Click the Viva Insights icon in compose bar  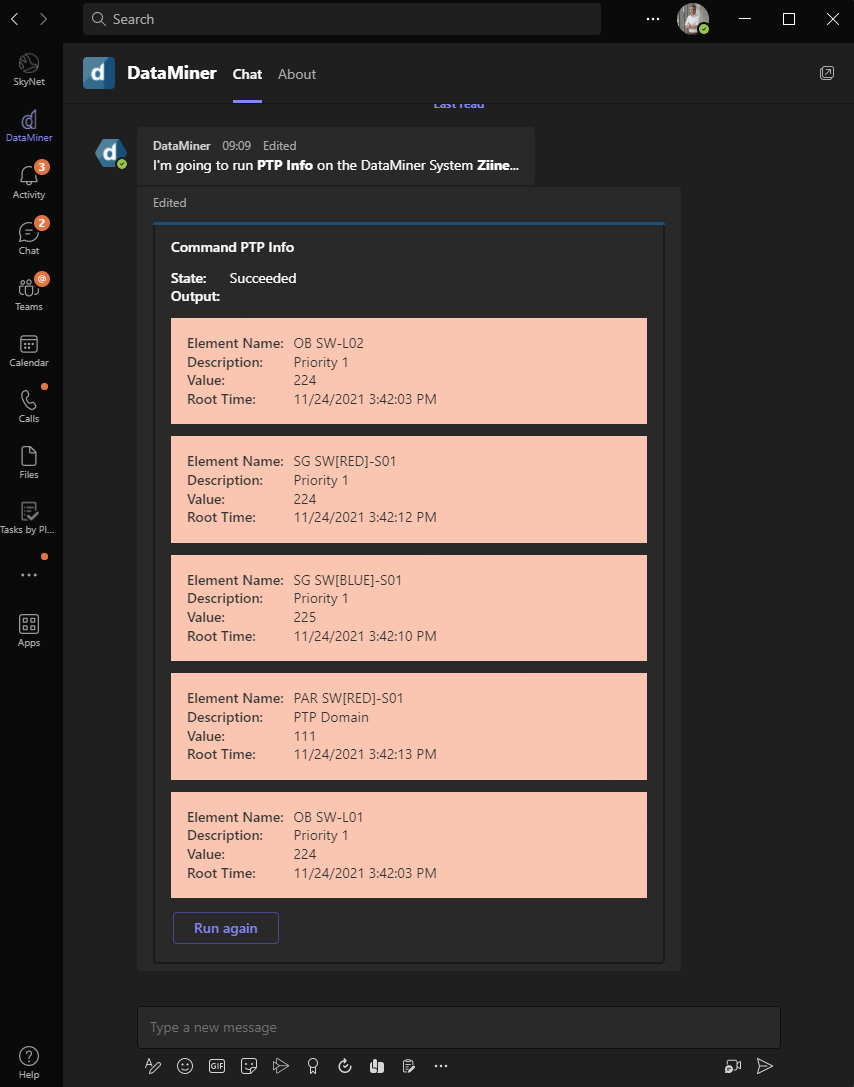(377, 1066)
